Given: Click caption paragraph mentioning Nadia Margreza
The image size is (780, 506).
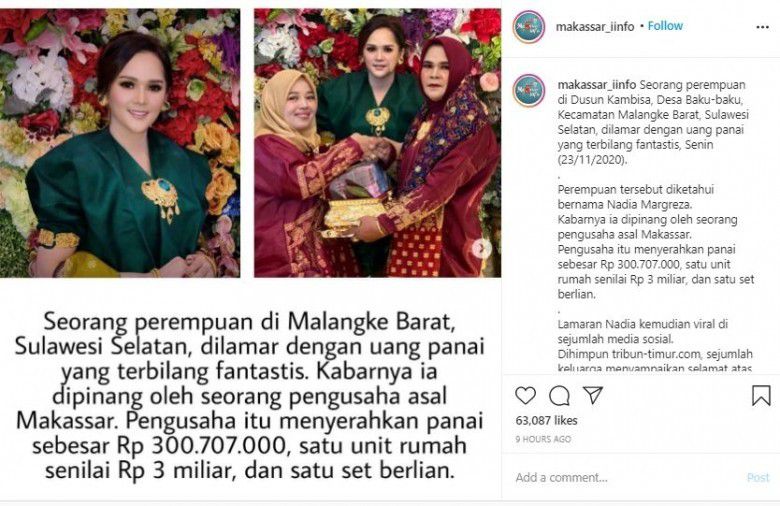Looking at the screenshot, I should tap(656, 242).
